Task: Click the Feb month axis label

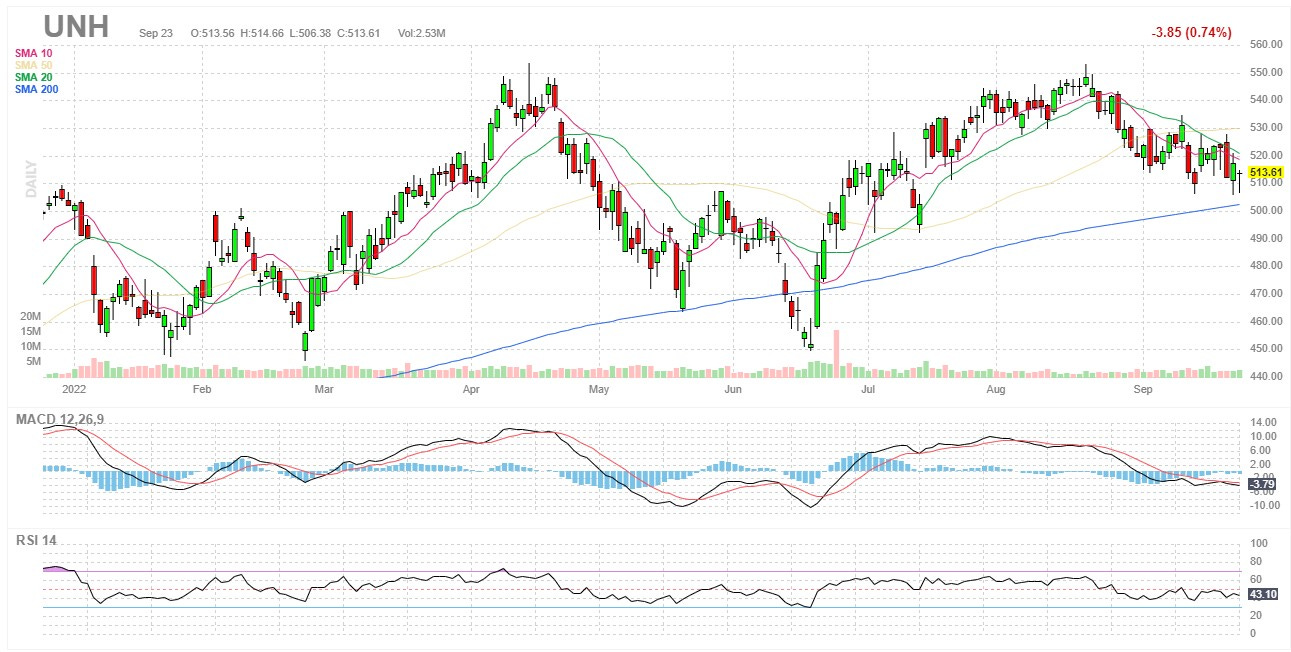Action: point(202,388)
